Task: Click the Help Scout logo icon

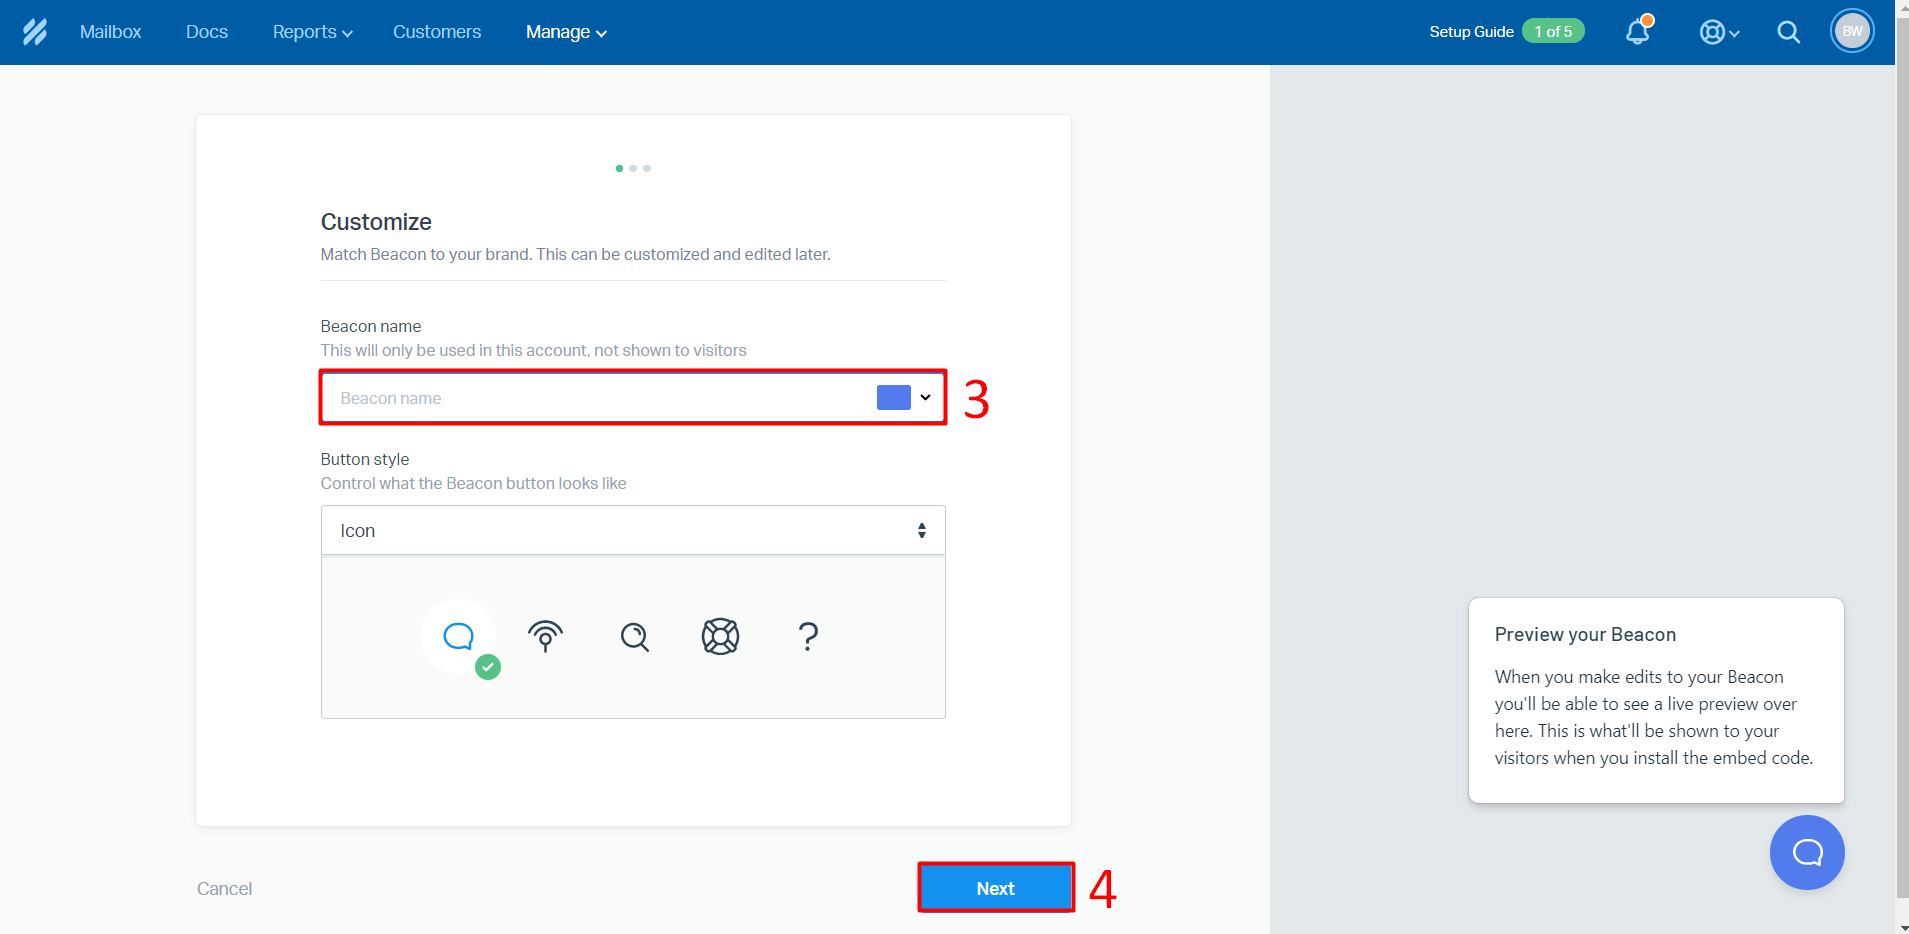Action: [35, 32]
